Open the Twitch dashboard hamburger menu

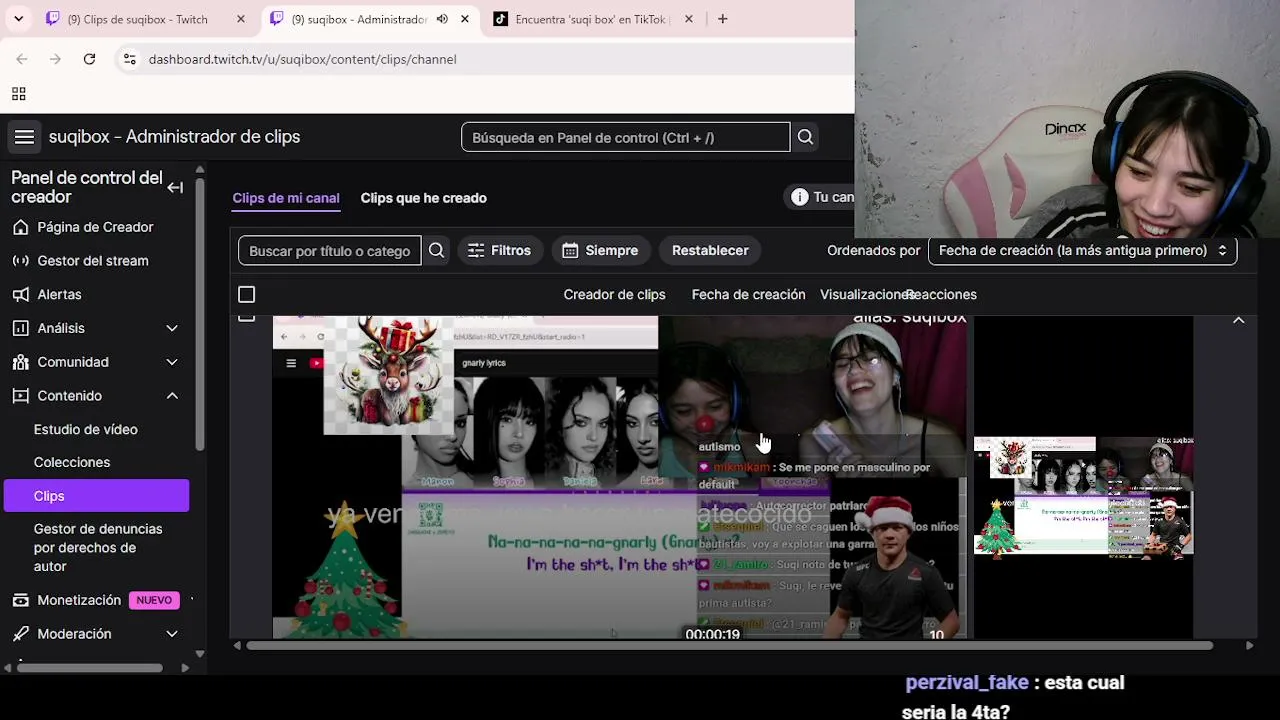pos(24,137)
